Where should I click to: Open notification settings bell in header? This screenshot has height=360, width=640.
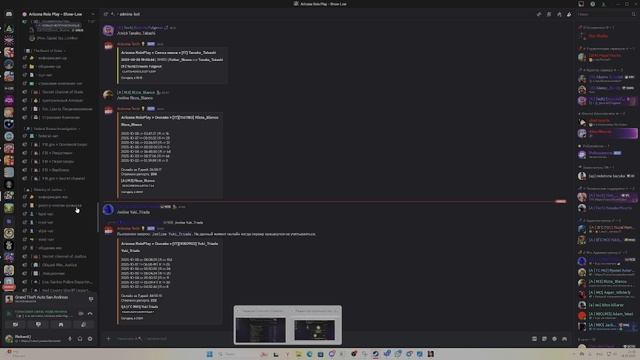[x=549, y=14]
